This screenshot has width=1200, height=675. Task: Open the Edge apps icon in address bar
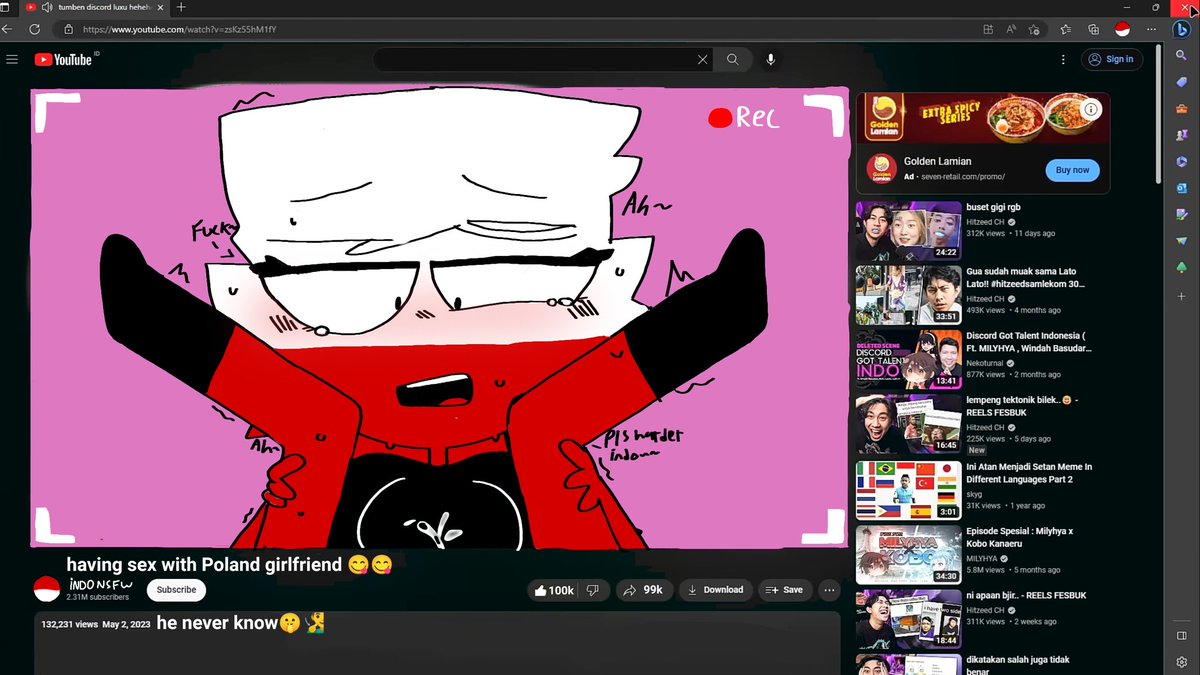pyautogui.click(x=988, y=29)
